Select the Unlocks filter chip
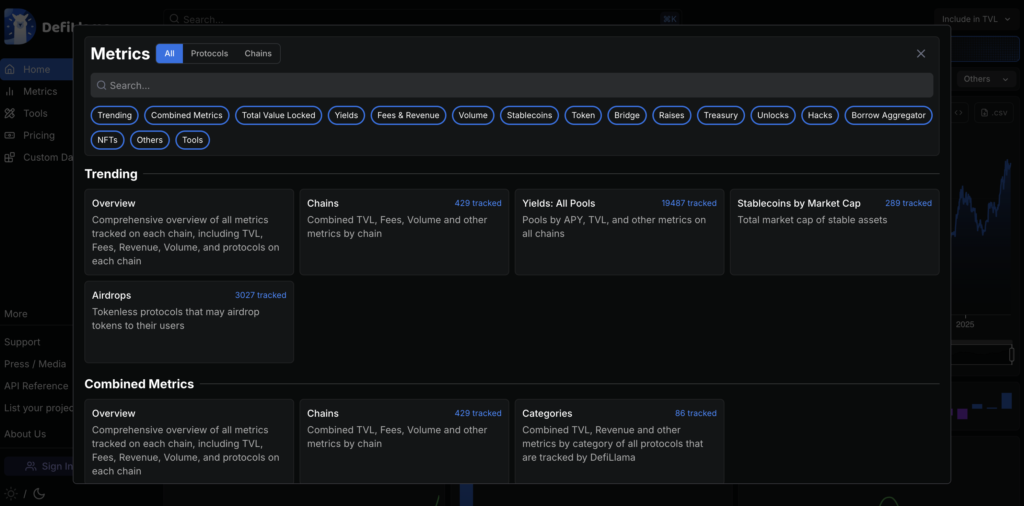This screenshot has height=506, width=1024. tap(773, 116)
